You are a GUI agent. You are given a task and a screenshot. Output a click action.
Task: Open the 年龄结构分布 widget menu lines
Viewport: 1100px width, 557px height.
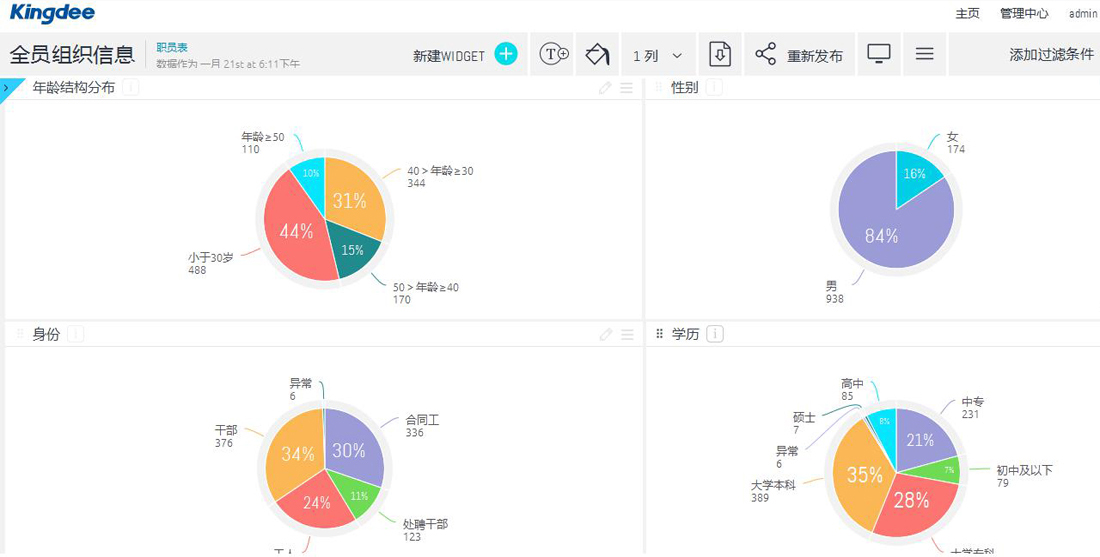coord(627,88)
